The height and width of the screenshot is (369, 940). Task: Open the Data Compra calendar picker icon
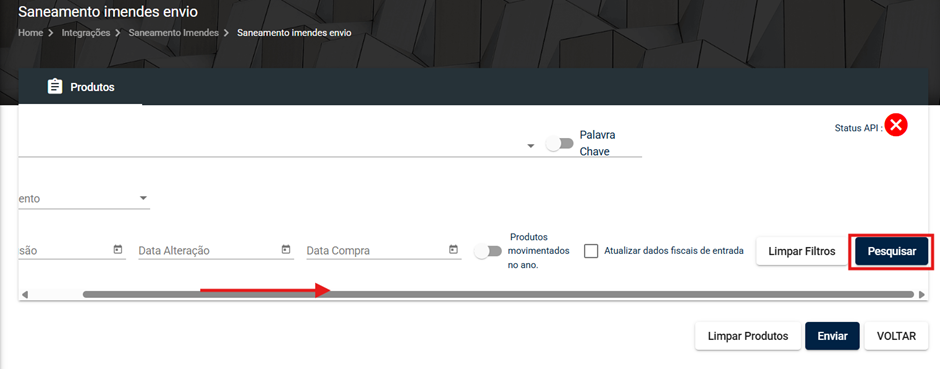coord(454,250)
